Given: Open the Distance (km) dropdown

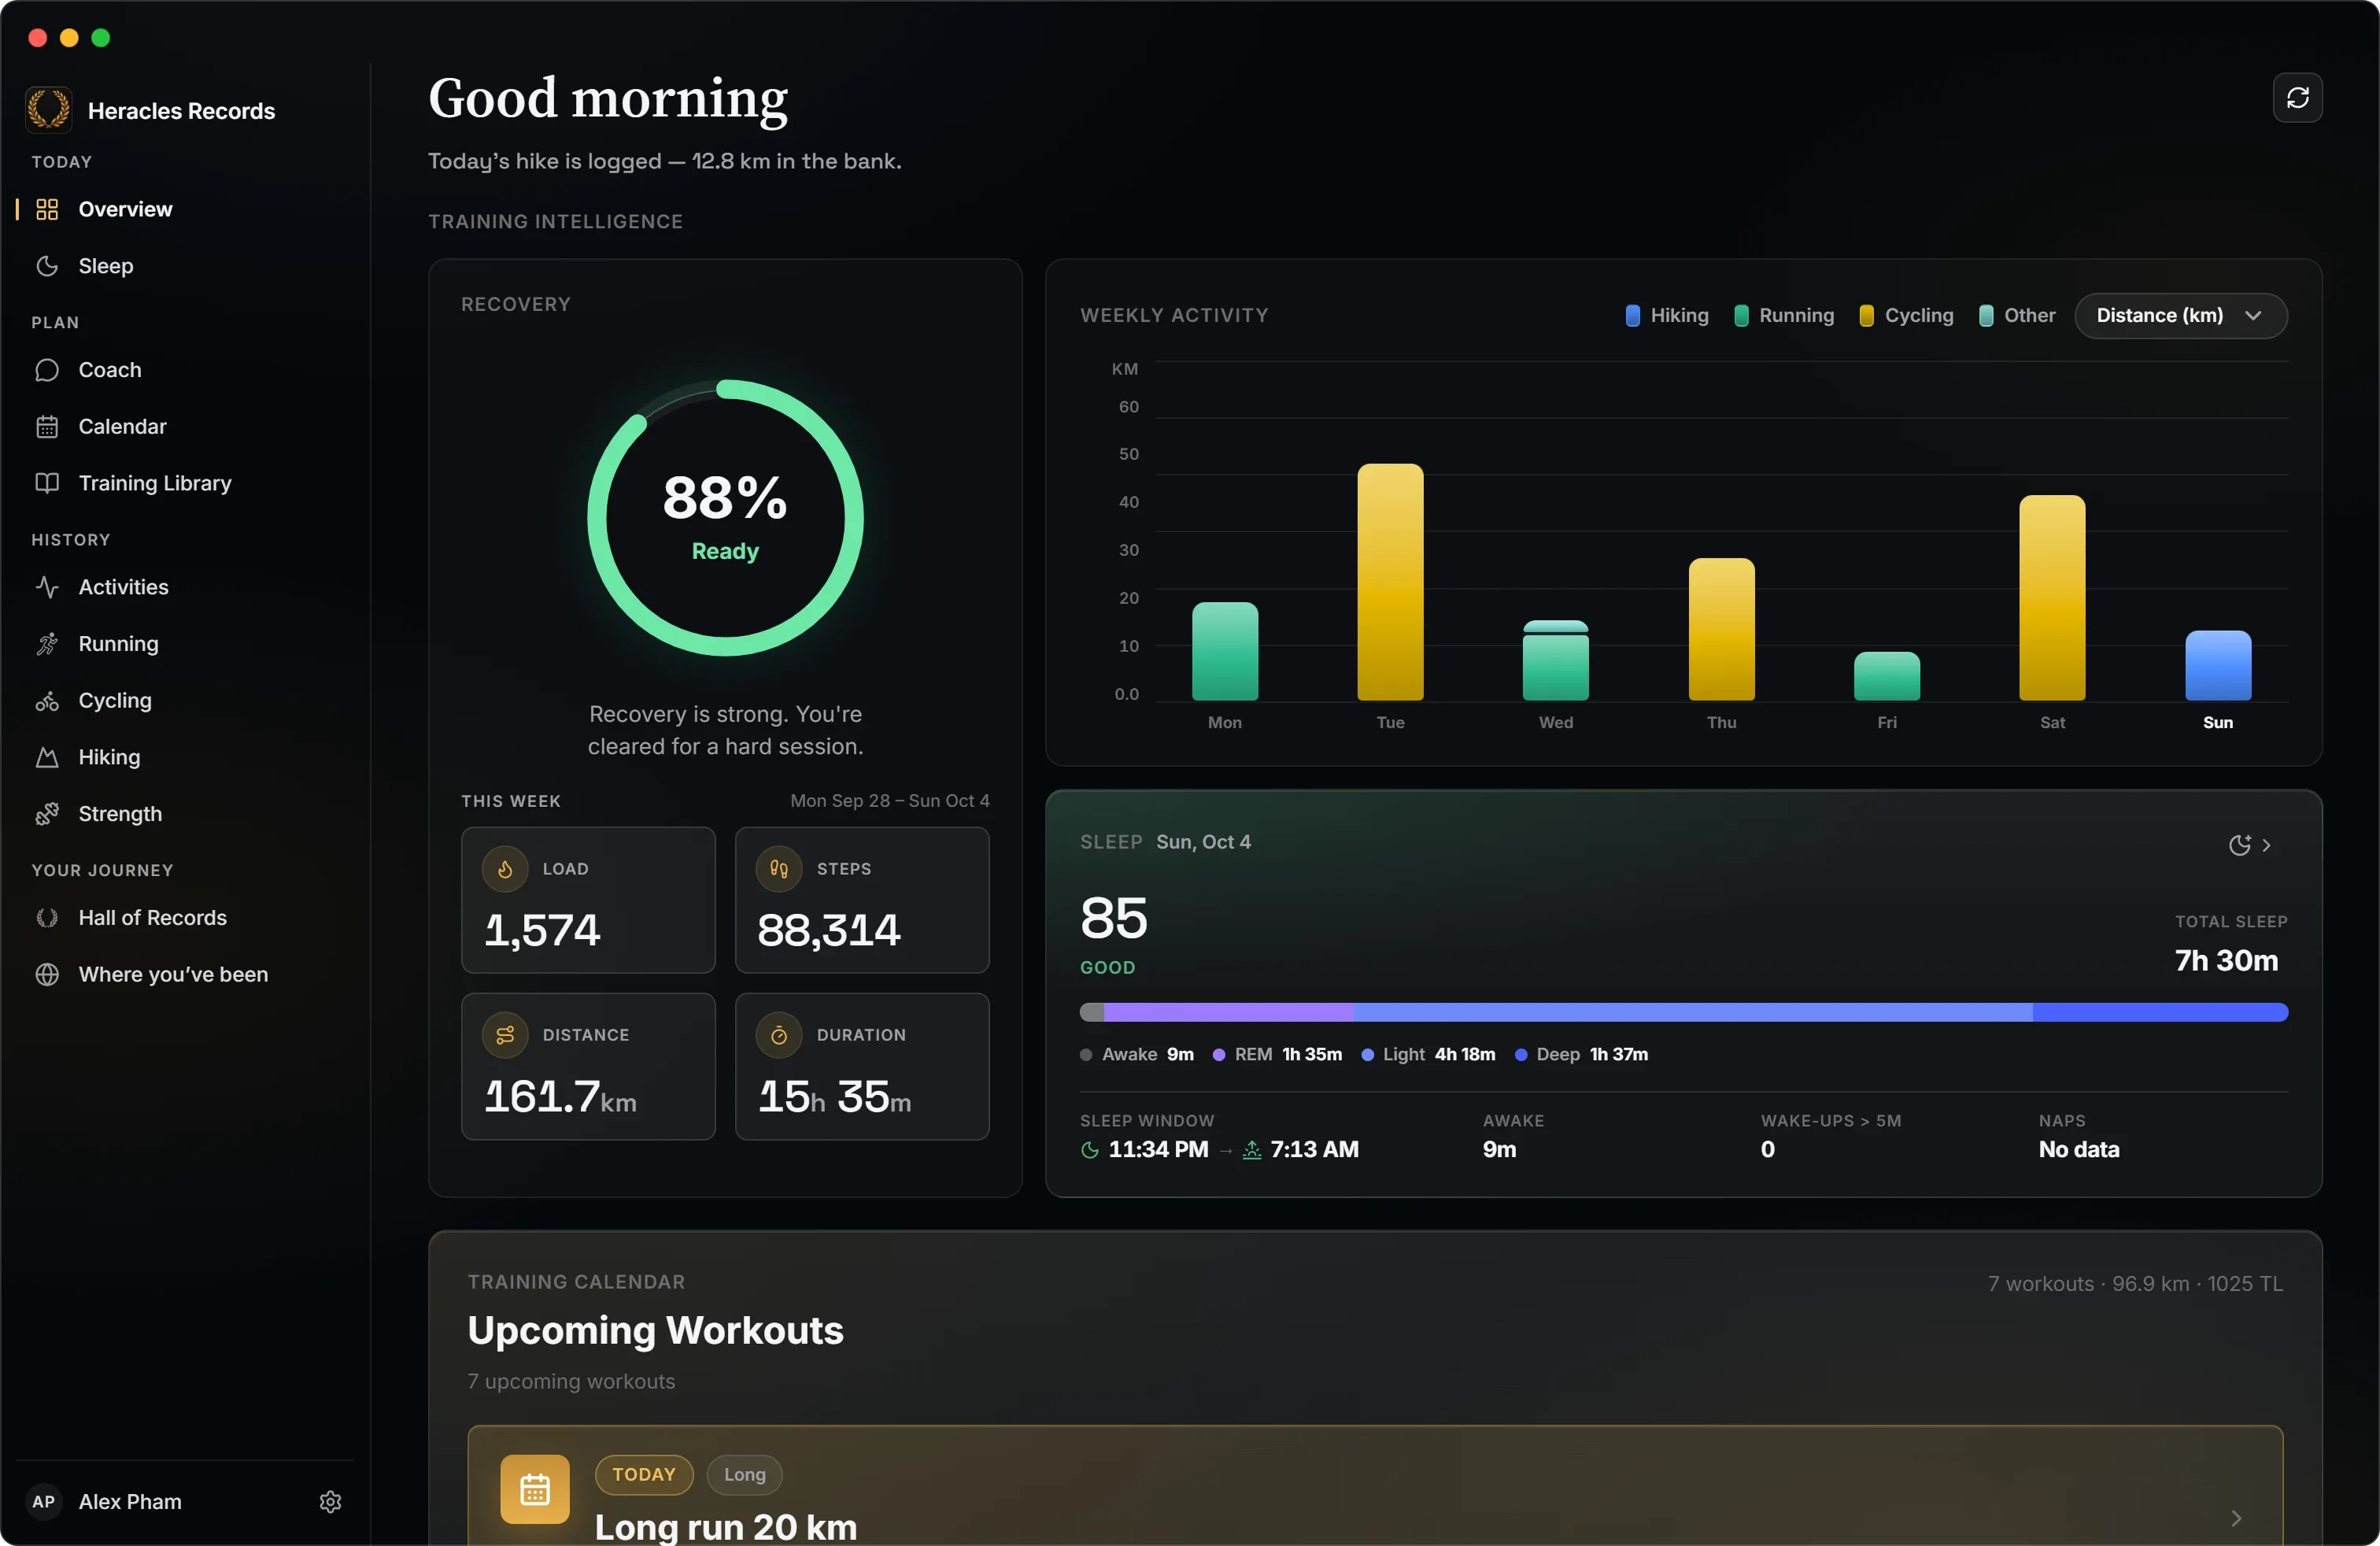Looking at the screenshot, I should [x=2180, y=316].
